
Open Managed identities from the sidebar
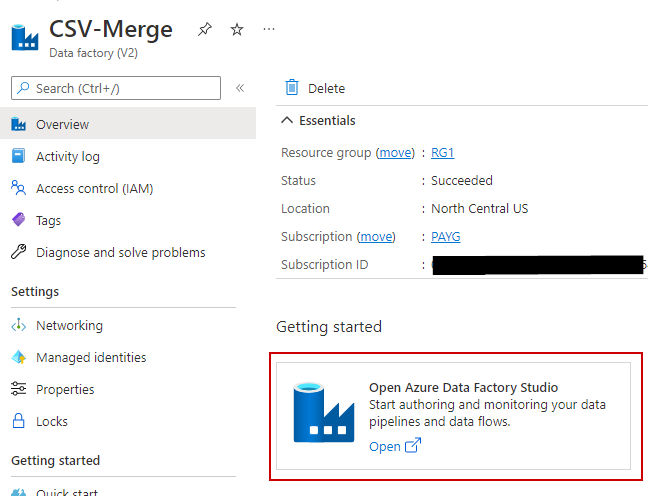point(90,357)
